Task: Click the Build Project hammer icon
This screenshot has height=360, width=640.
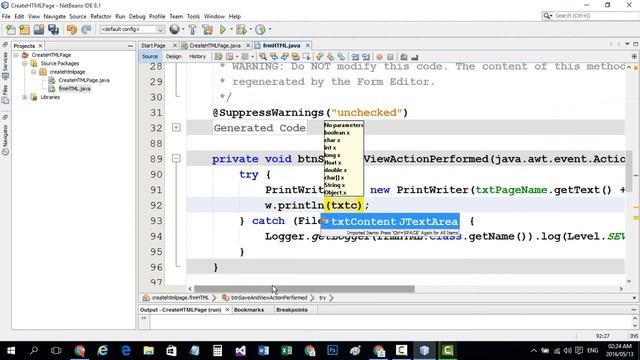Action: click(x=193, y=29)
